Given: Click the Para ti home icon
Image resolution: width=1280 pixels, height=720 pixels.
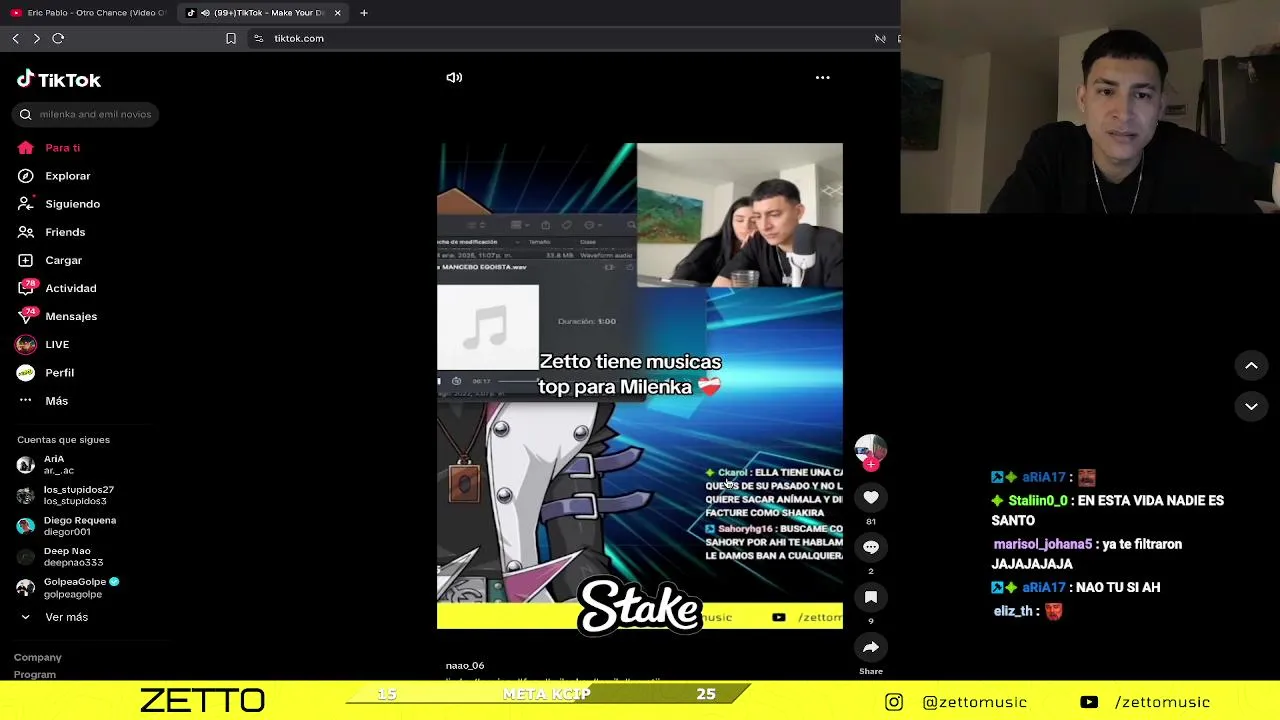Looking at the screenshot, I should 26,148.
